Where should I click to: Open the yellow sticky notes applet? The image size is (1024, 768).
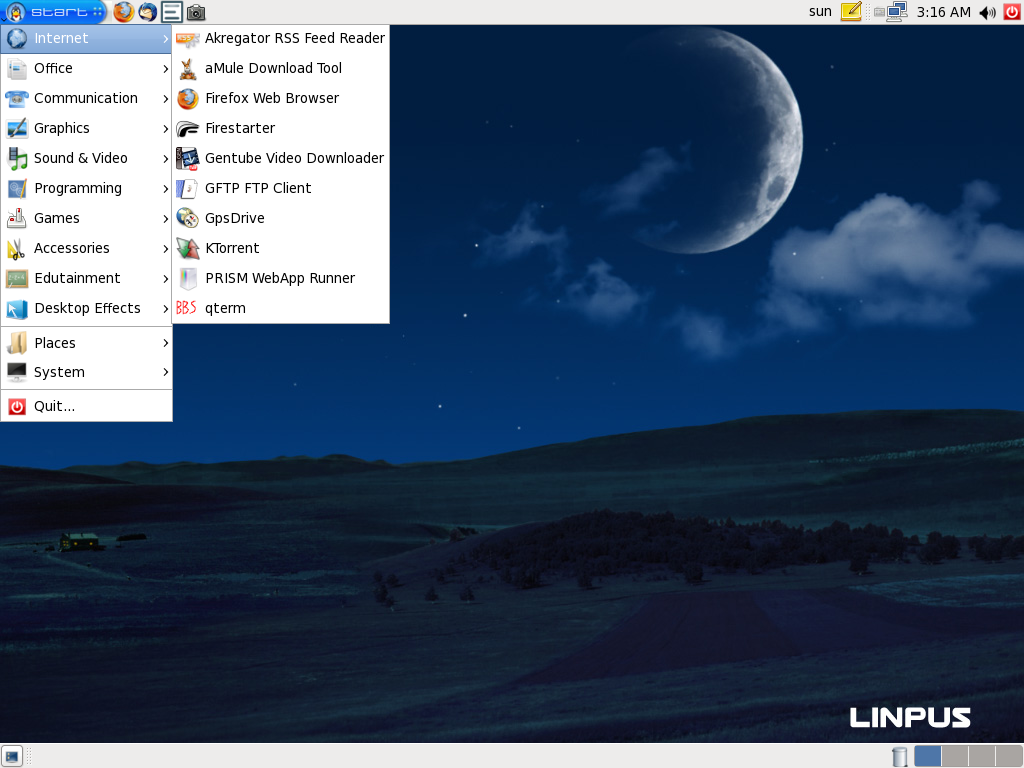coord(851,12)
